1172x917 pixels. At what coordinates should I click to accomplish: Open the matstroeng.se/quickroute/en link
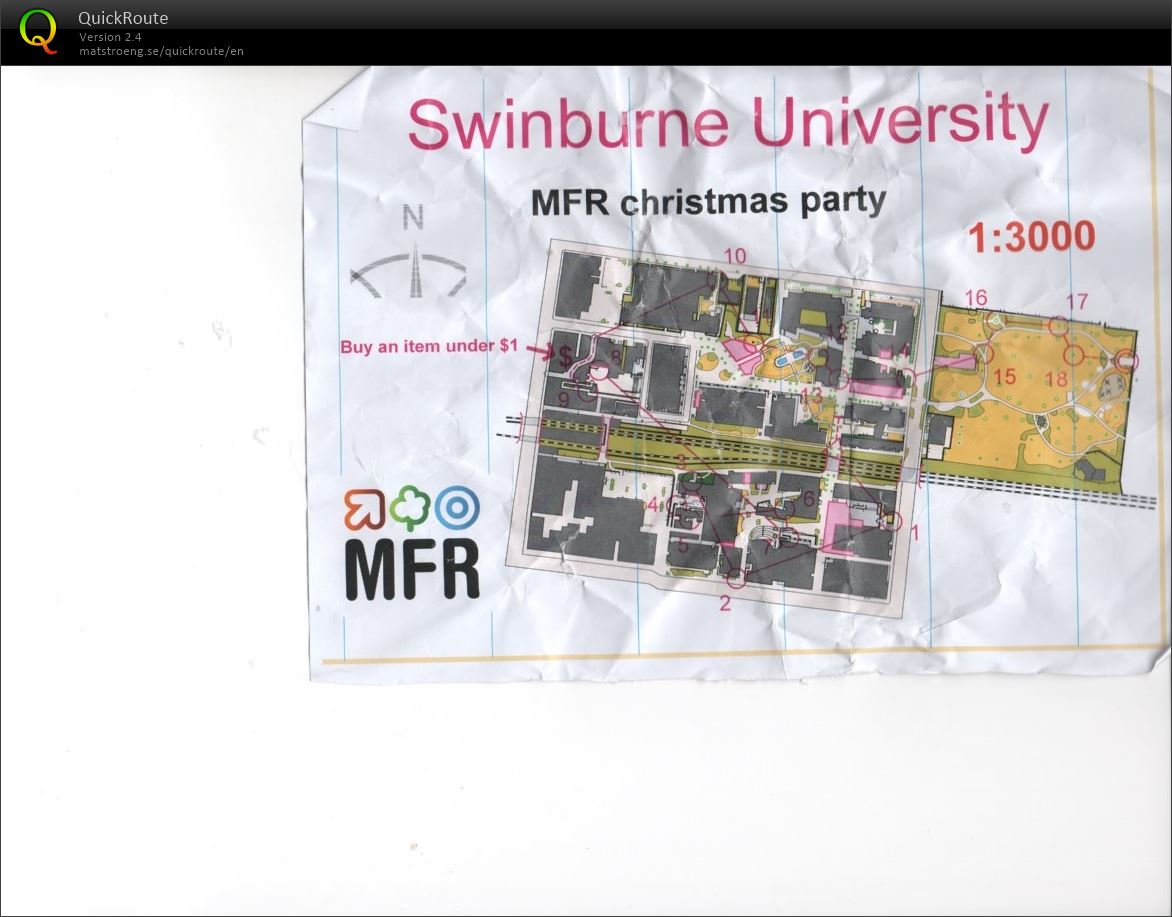click(x=161, y=51)
